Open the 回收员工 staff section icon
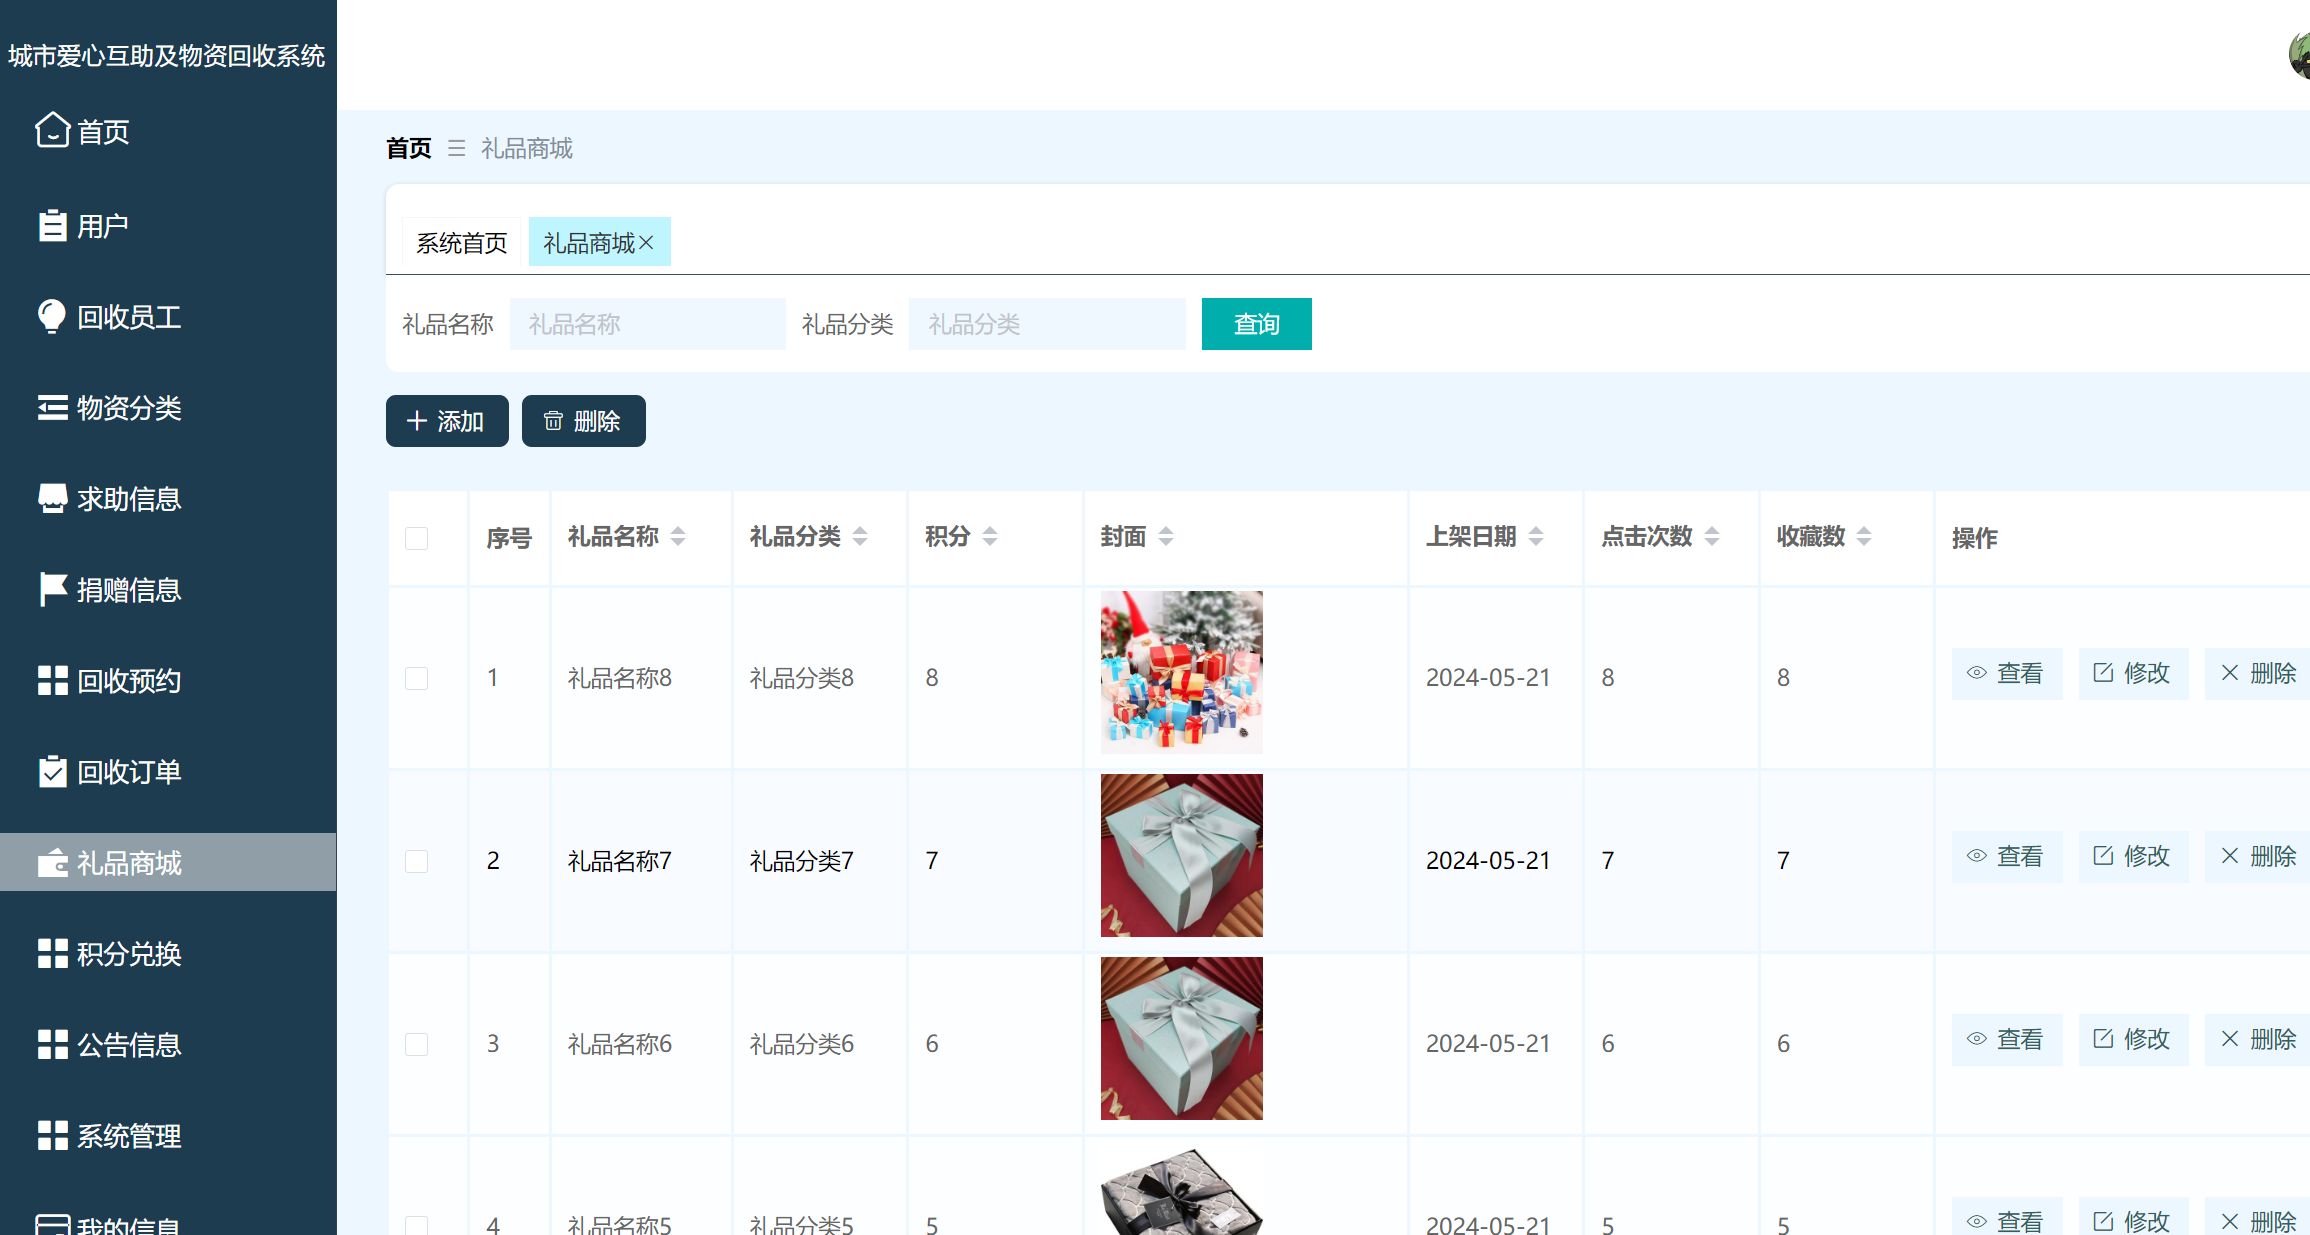 (x=52, y=316)
